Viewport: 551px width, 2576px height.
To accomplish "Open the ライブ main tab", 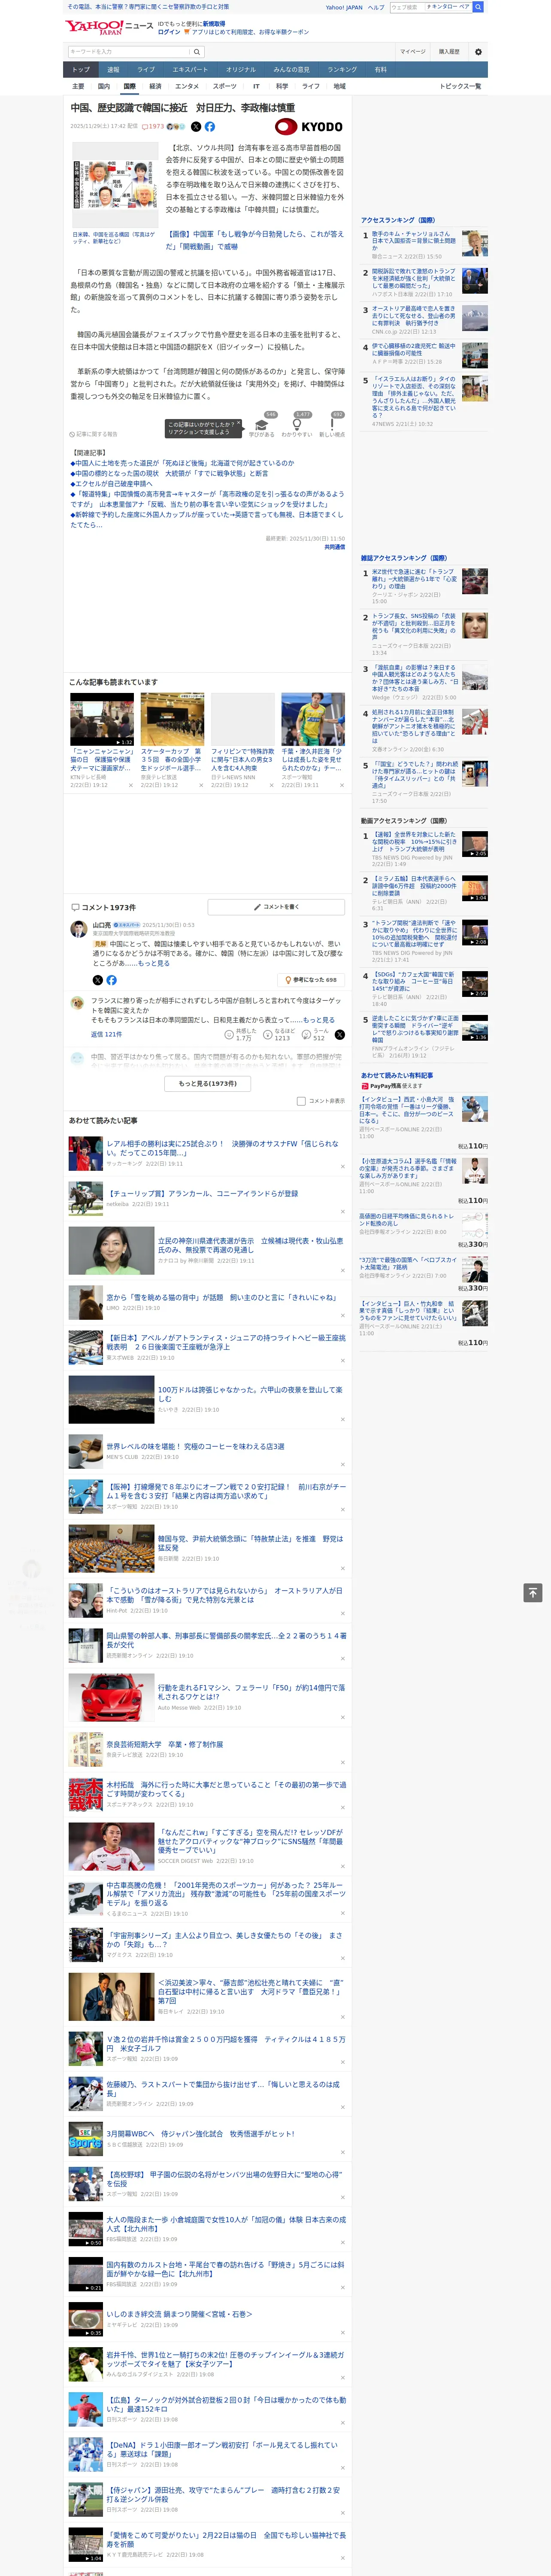I will tap(146, 70).
